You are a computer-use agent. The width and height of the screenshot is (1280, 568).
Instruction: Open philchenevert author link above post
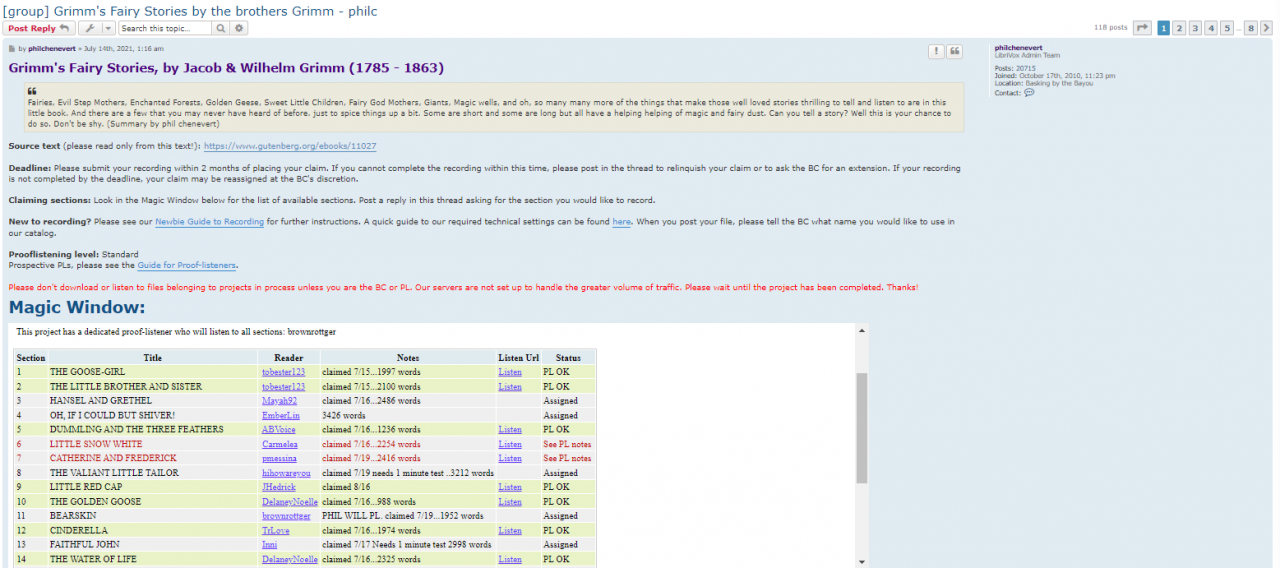pyautogui.click(x=53, y=48)
